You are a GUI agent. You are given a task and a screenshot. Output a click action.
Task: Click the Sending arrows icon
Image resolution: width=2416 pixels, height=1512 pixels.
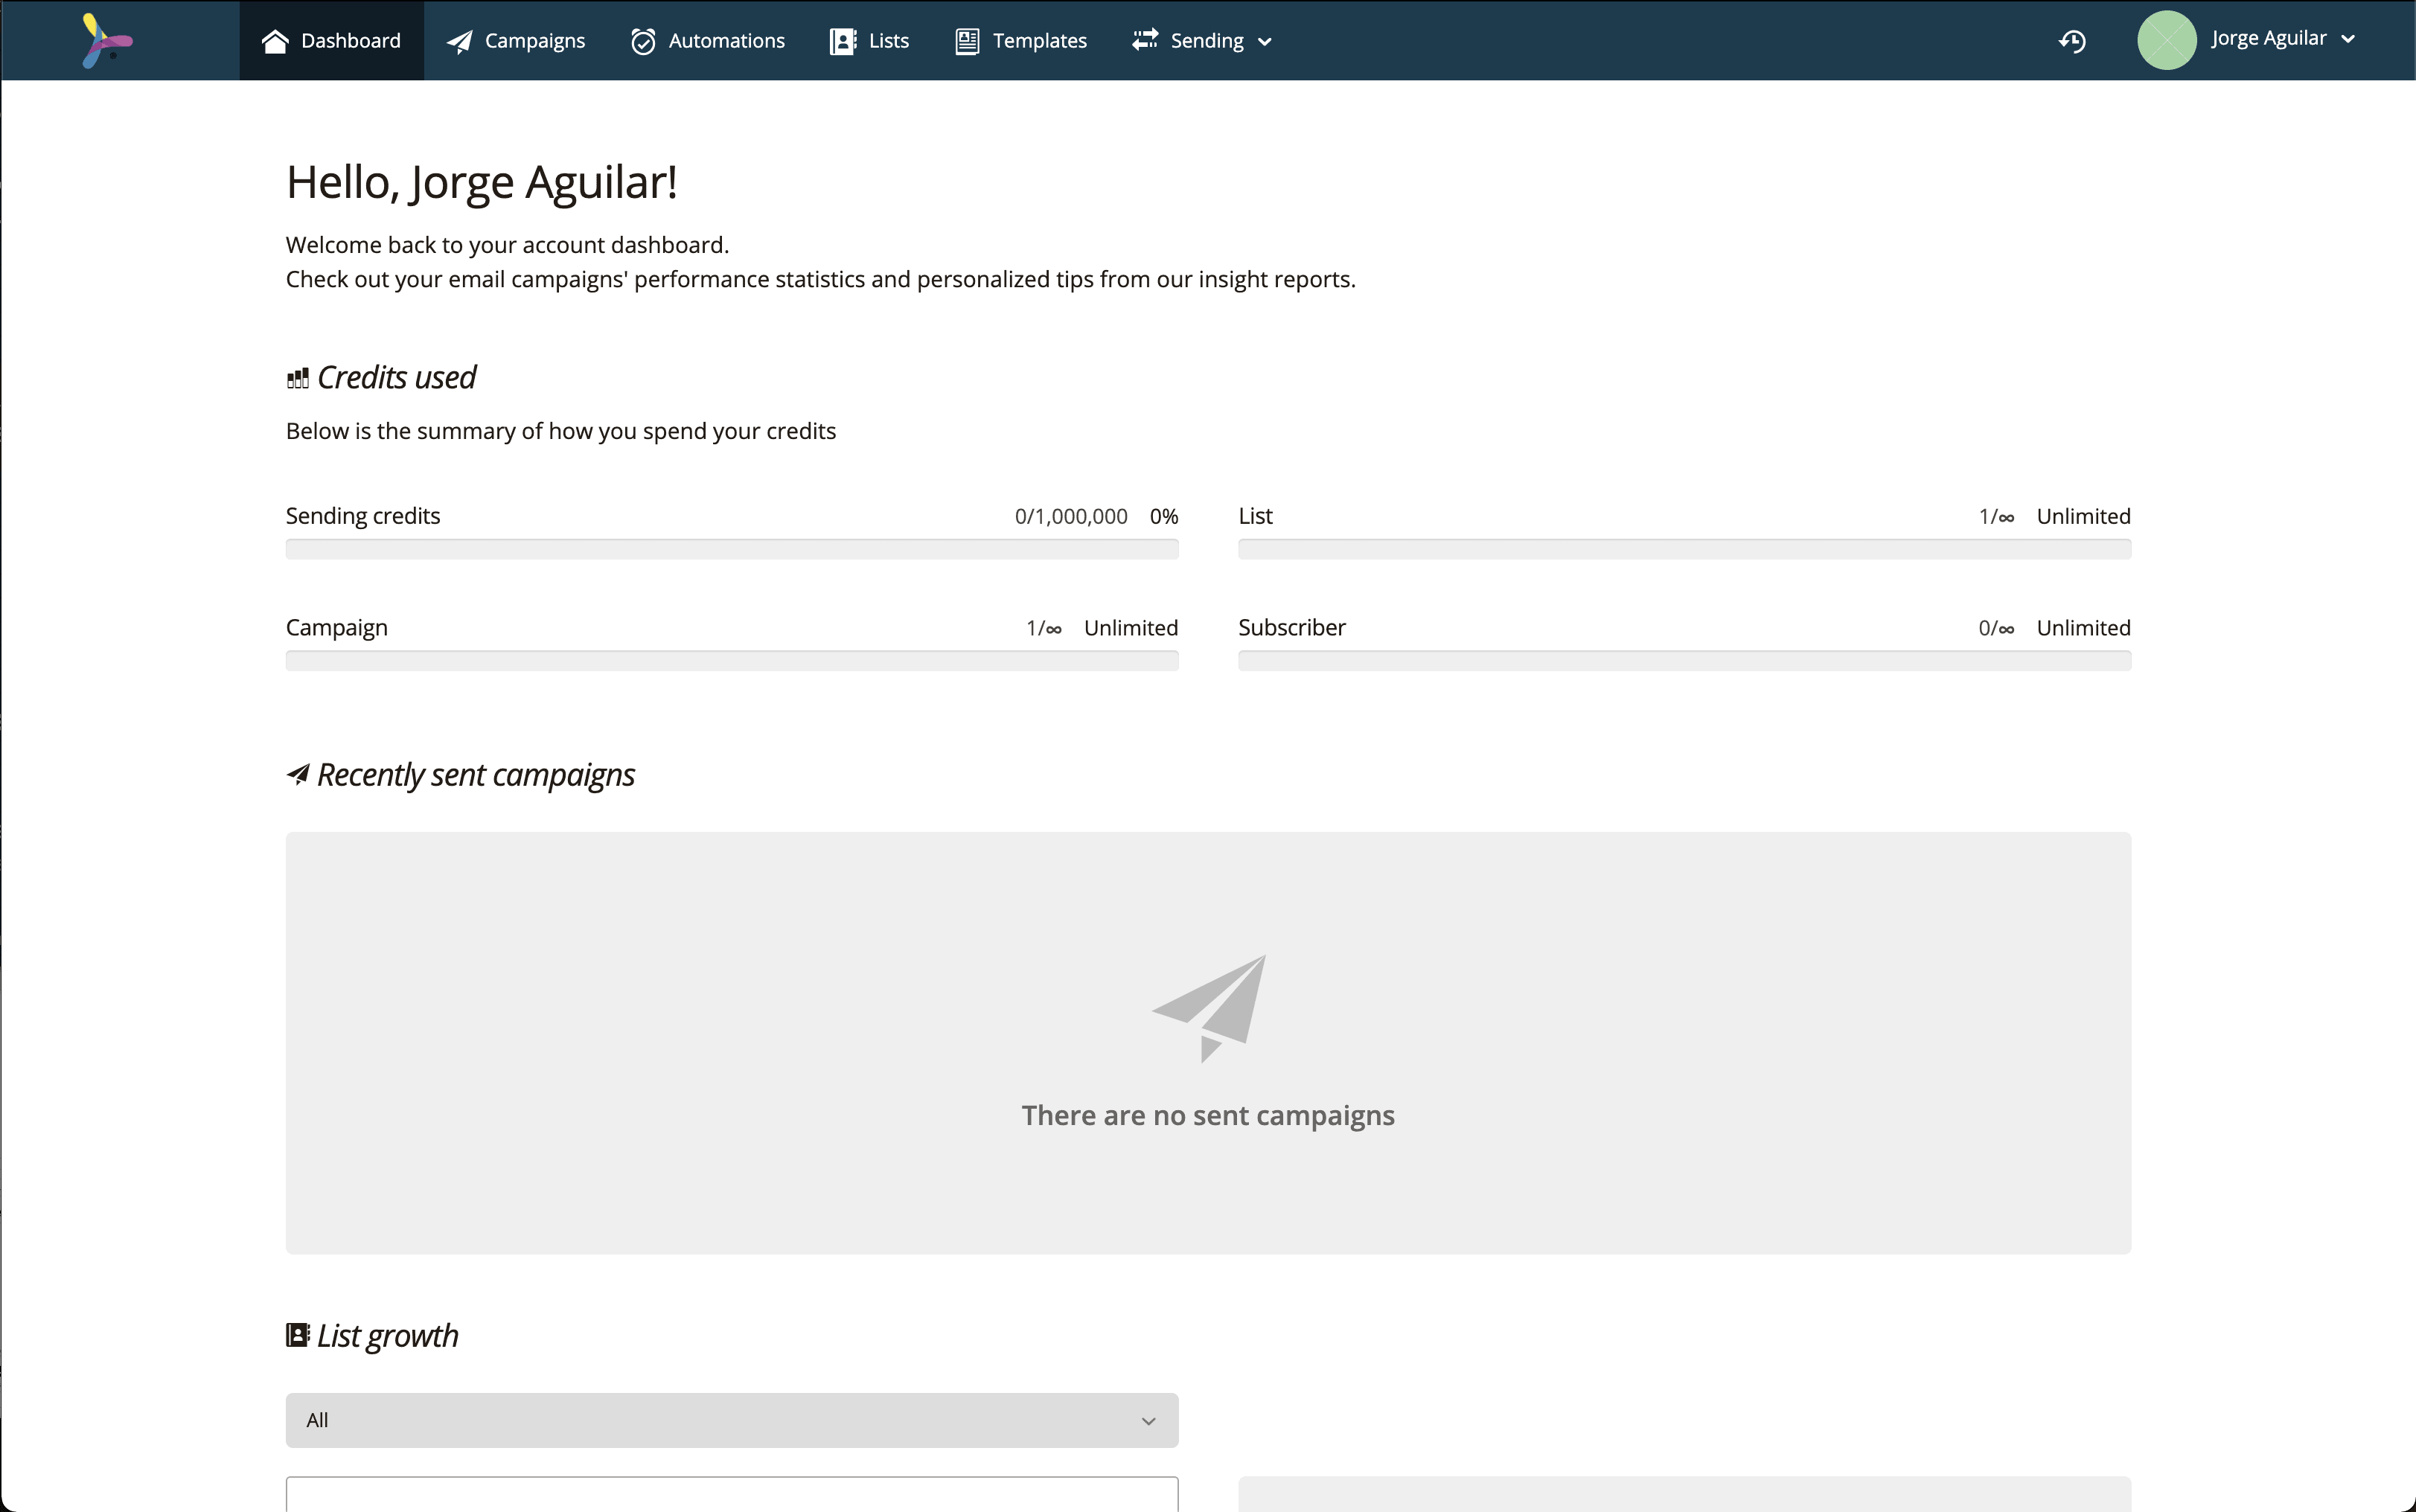(x=1145, y=40)
